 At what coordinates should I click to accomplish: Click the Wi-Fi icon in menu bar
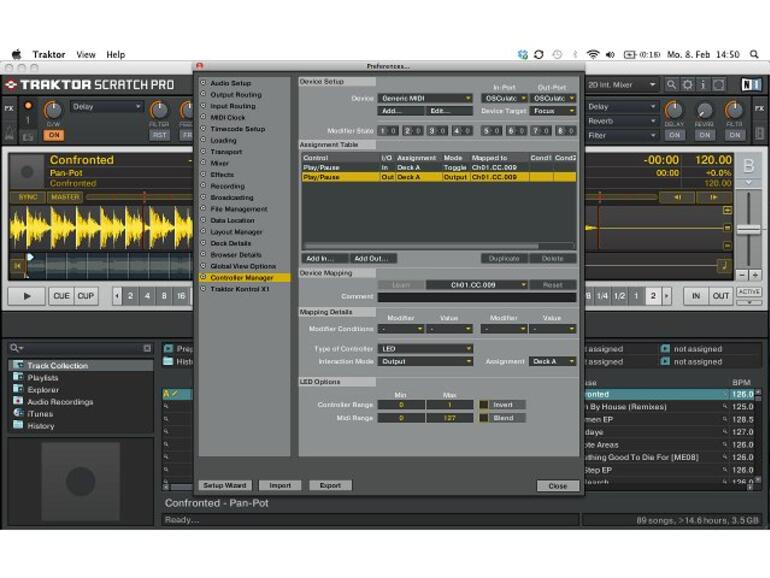click(x=593, y=54)
